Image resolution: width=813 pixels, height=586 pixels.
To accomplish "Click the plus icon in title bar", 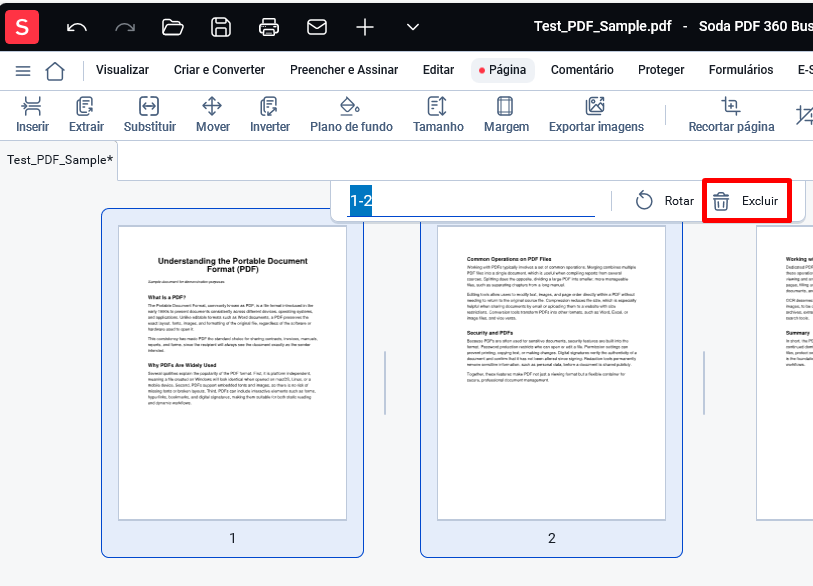I will [365, 27].
